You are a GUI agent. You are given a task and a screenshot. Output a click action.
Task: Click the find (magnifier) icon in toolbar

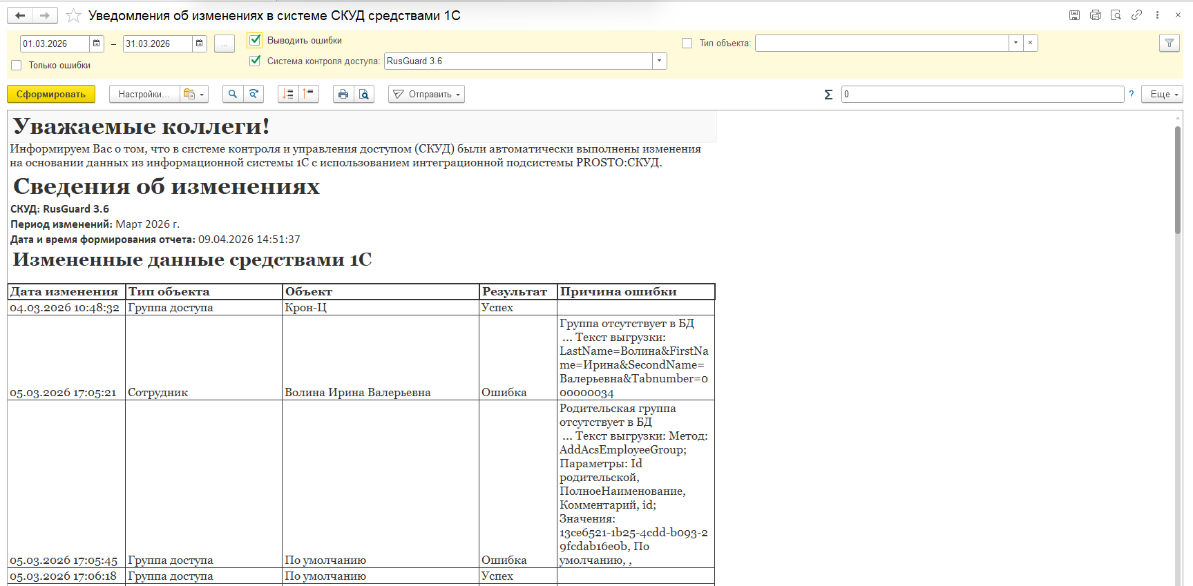coord(233,94)
